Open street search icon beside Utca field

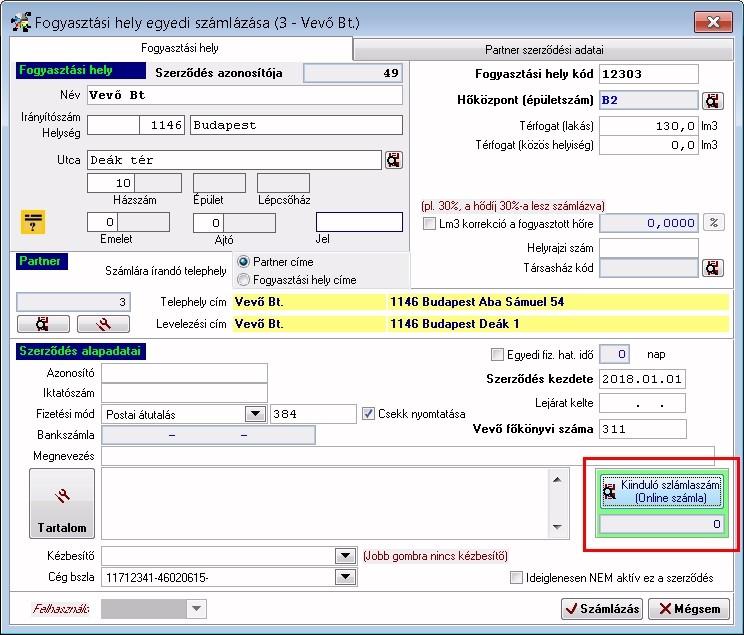point(393,160)
